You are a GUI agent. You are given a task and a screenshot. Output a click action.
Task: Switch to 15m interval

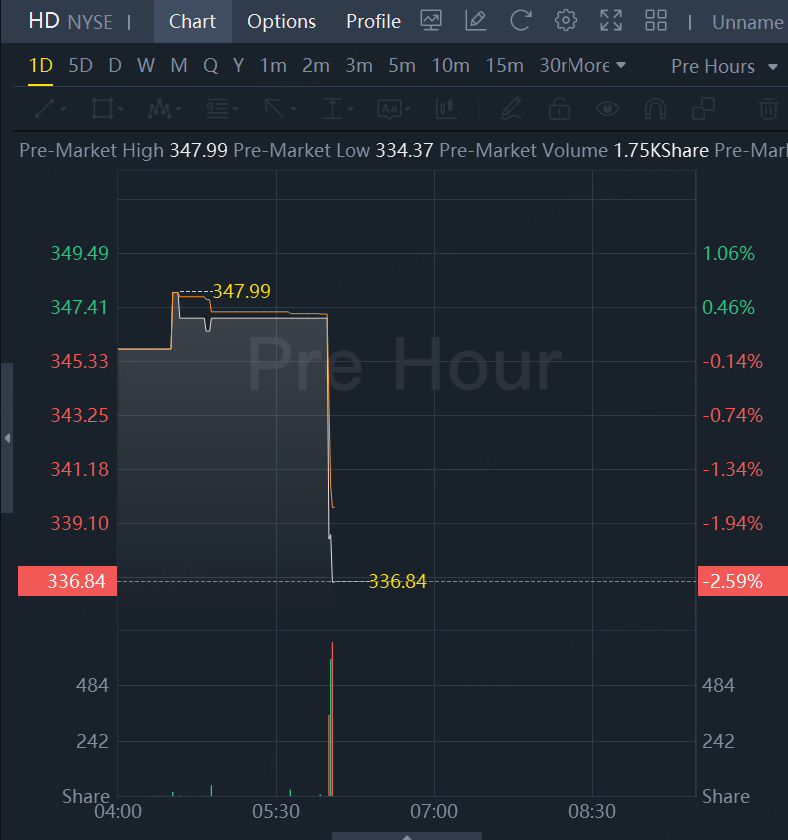[504, 66]
